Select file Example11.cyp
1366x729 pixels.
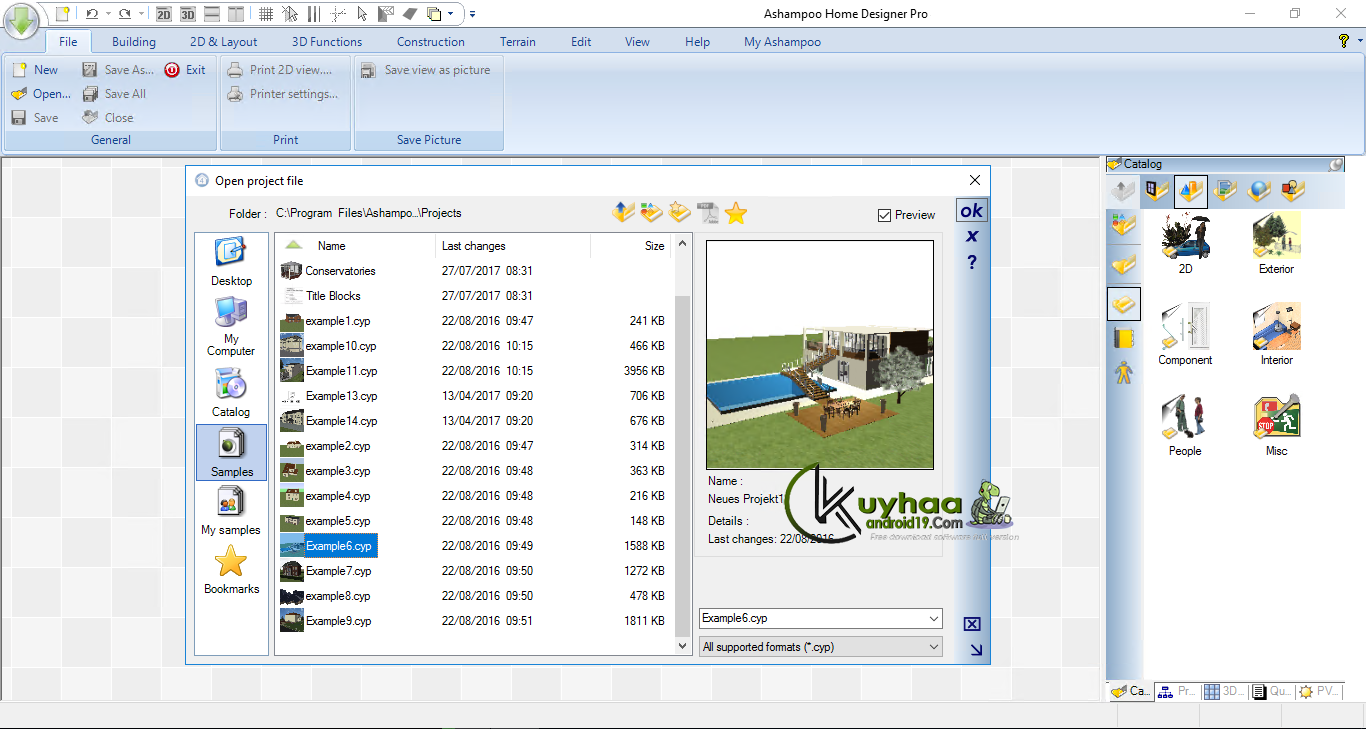pos(472,371)
